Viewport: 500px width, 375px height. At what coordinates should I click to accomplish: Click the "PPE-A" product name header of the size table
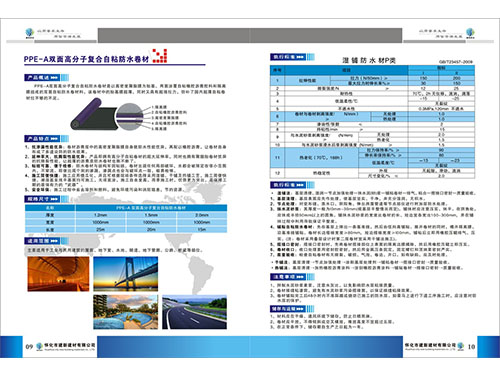coord(151,208)
